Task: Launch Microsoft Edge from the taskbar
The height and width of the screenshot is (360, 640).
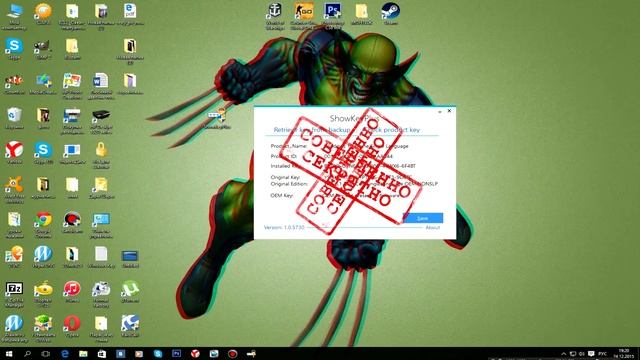Action: click(64, 353)
